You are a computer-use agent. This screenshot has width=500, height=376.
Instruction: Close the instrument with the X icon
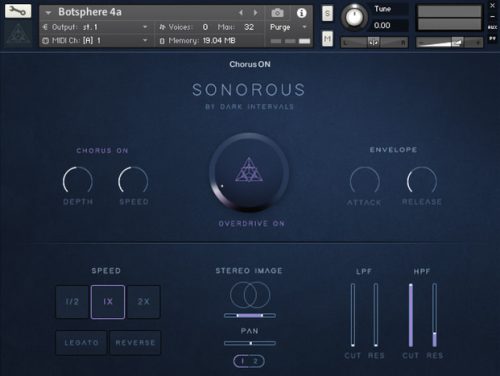(x=493, y=5)
